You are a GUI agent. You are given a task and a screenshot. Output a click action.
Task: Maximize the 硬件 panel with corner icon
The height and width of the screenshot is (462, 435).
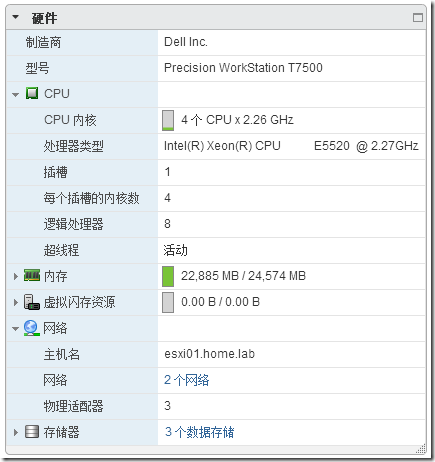point(418,18)
